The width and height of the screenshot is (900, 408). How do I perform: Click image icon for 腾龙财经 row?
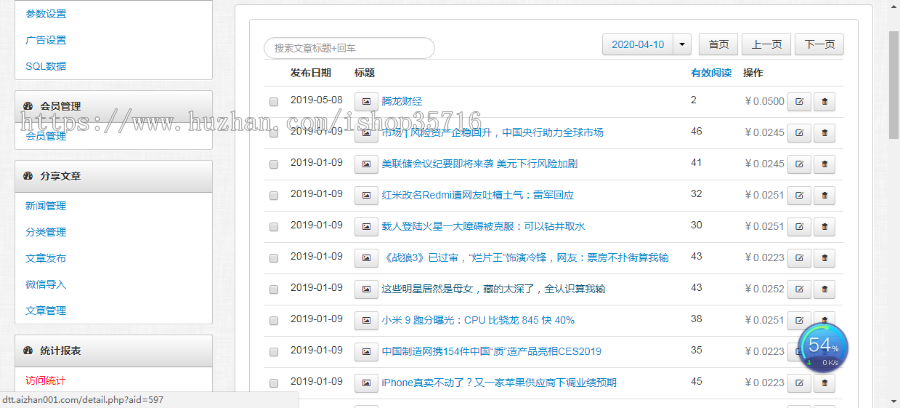point(366,102)
